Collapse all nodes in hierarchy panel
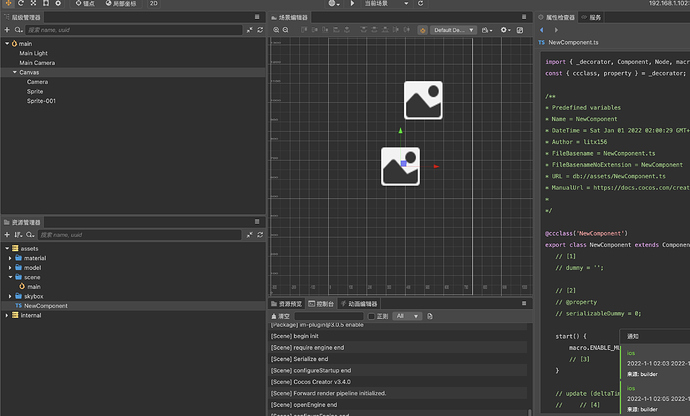The image size is (690, 416). pyautogui.click(x=250, y=29)
